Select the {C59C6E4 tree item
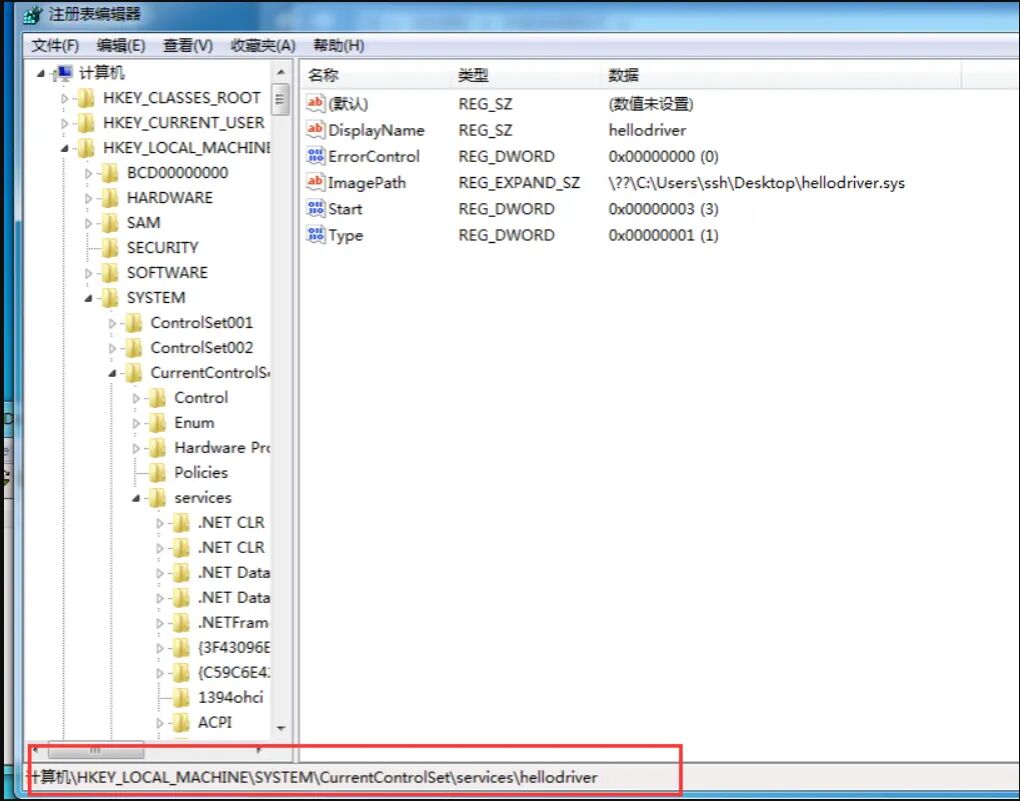1020x801 pixels. pos(234,673)
